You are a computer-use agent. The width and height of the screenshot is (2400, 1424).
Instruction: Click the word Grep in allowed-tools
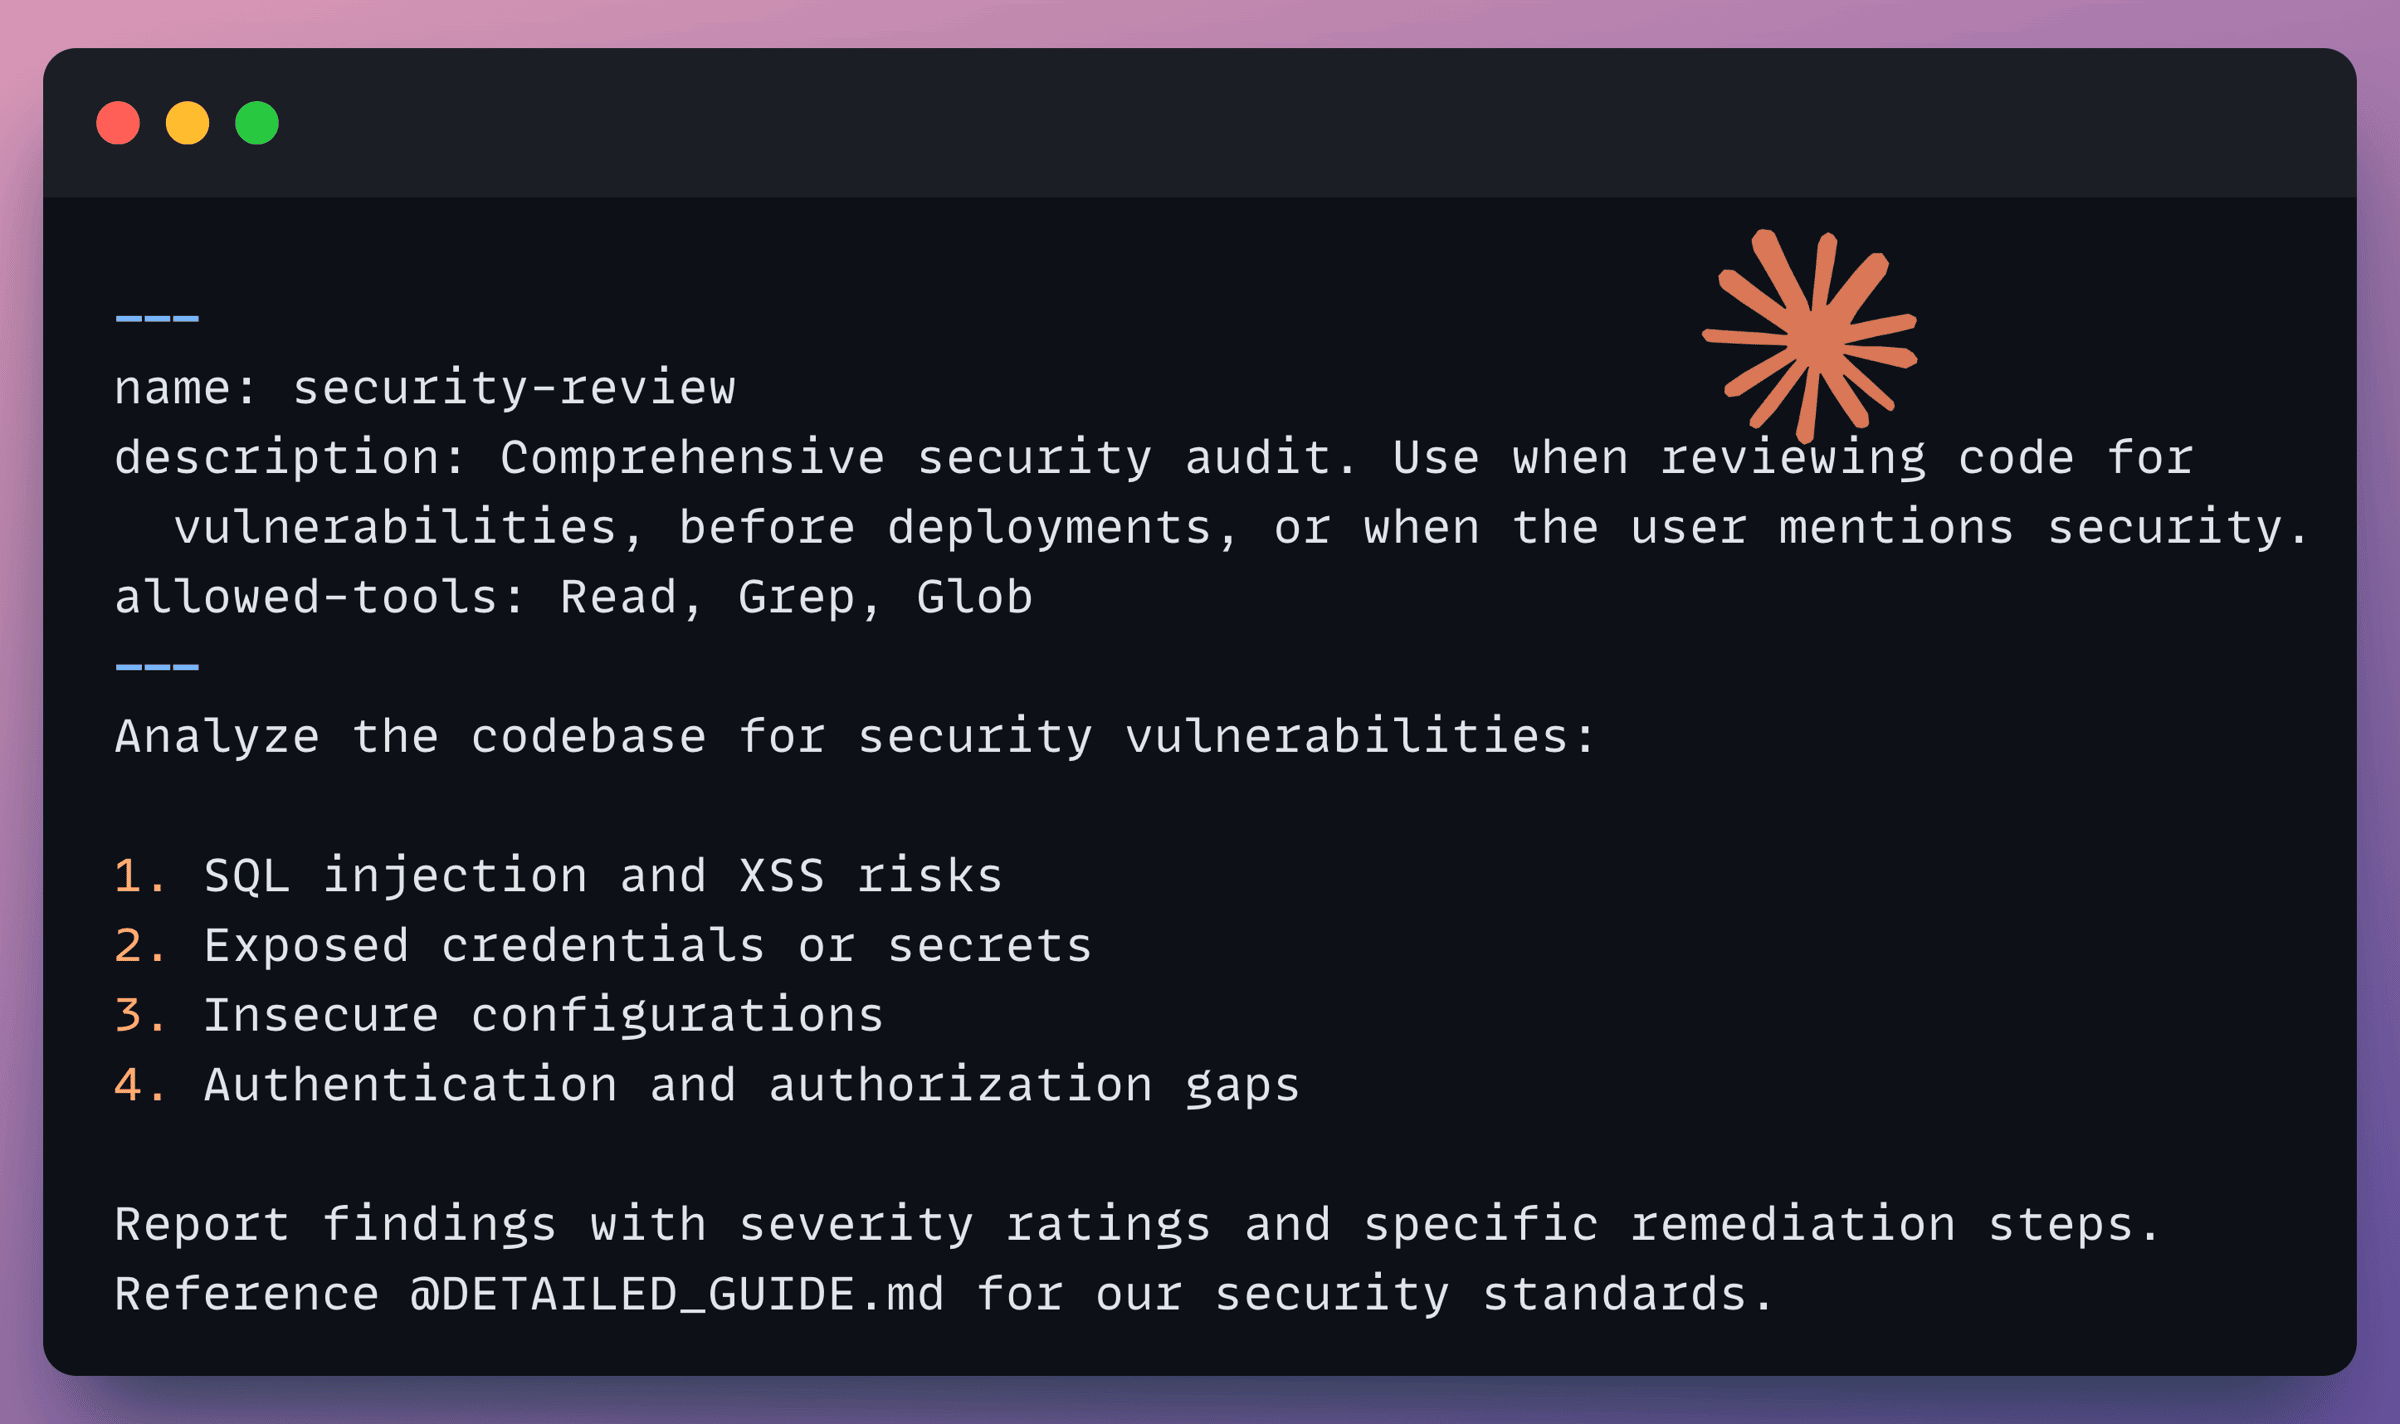(796, 597)
